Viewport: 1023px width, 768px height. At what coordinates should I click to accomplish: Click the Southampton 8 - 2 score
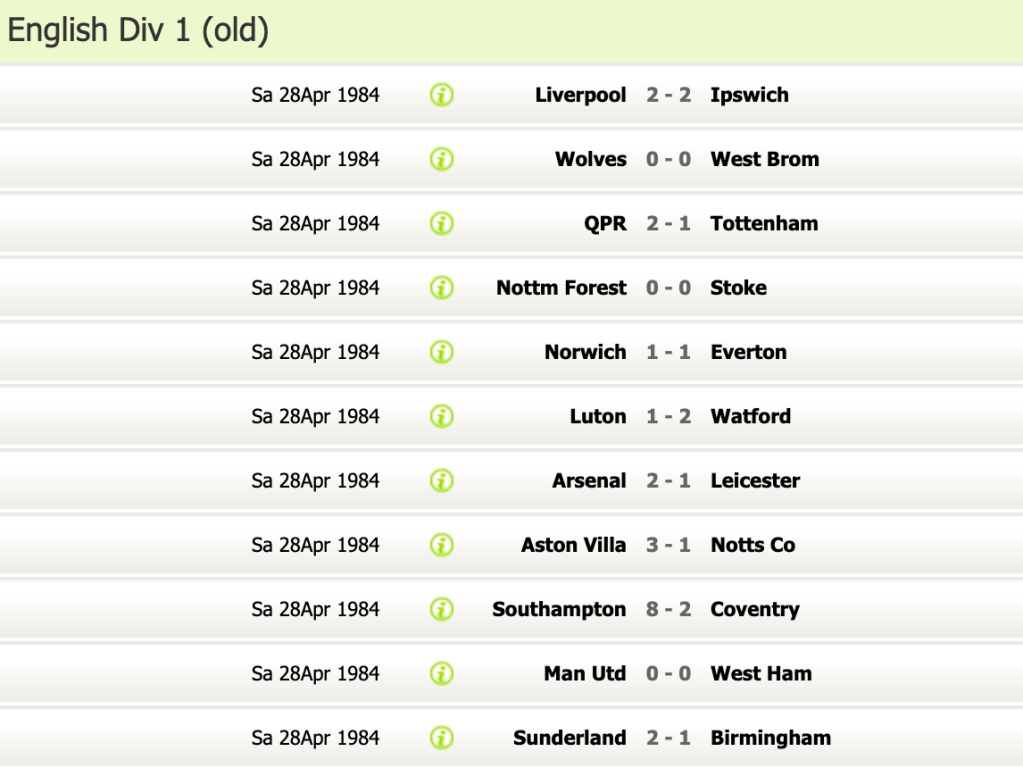668,609
